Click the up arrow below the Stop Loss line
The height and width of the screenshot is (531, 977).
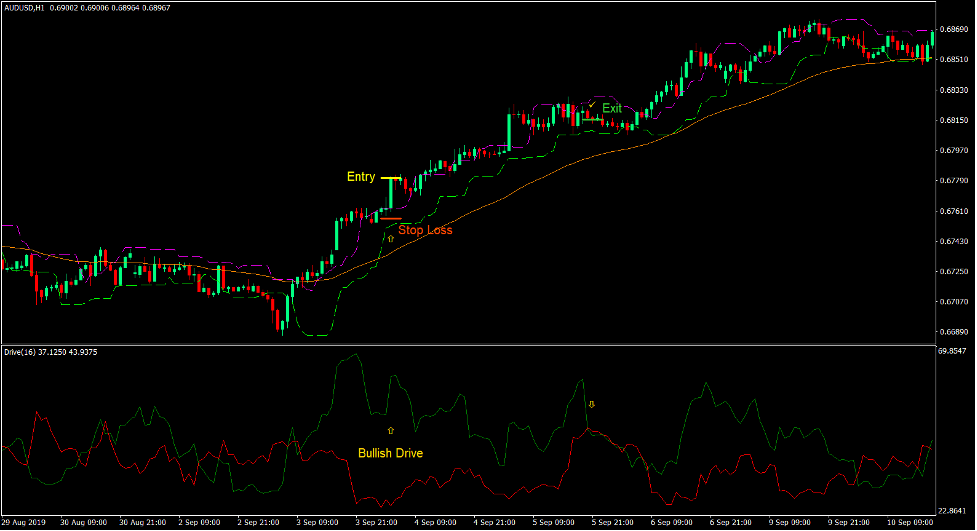[390, 239]
